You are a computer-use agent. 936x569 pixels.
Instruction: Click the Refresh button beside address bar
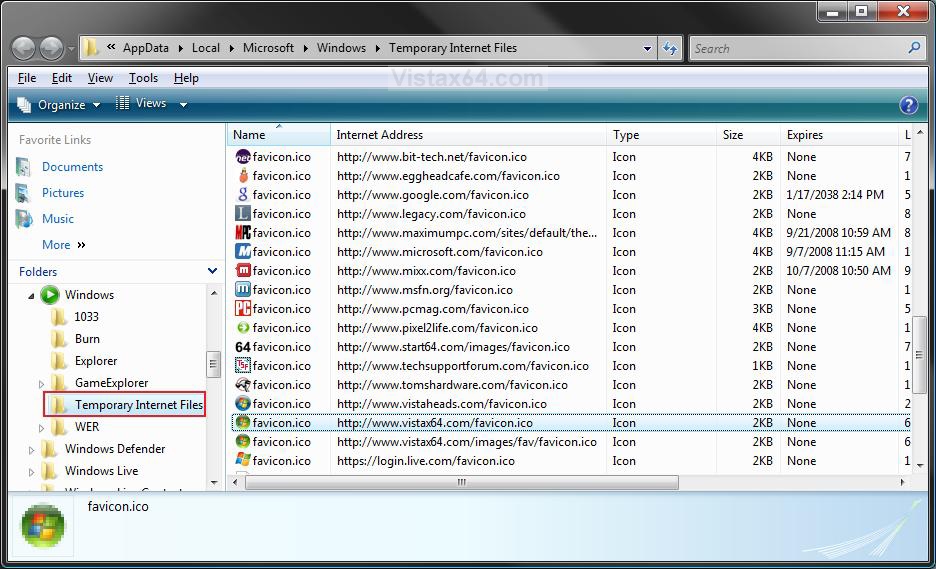pyautogui.click(x=670, y=48)
